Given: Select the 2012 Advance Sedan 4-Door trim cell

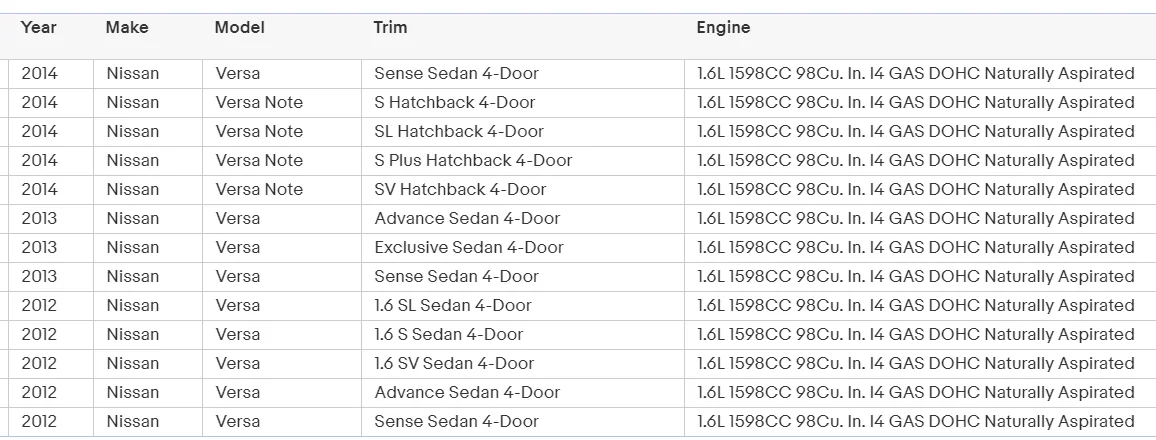Looking at the screenshot, I should click(x=467, y=392).
